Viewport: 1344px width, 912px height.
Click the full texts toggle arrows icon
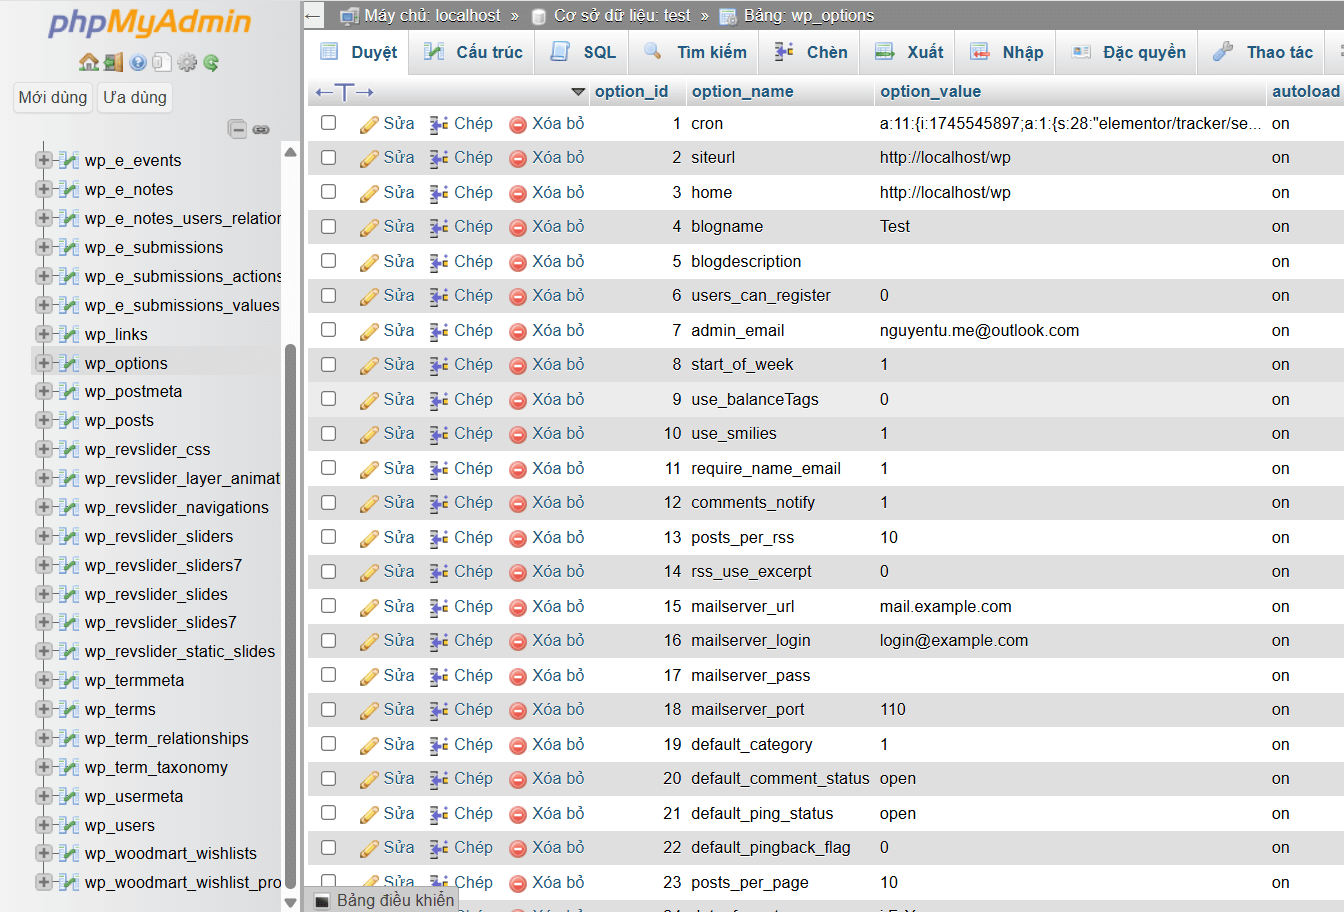tap(344, 91)
